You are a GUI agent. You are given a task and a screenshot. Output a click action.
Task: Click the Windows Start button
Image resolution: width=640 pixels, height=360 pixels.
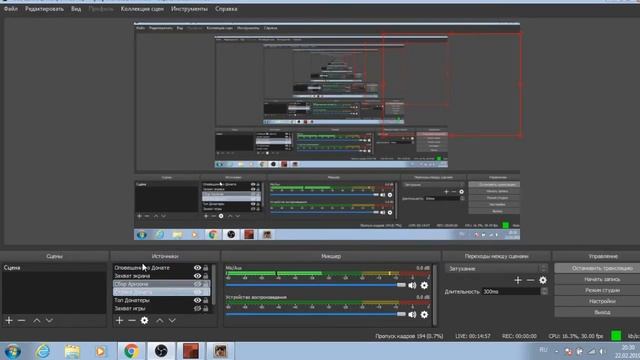[x=13, y=351]
